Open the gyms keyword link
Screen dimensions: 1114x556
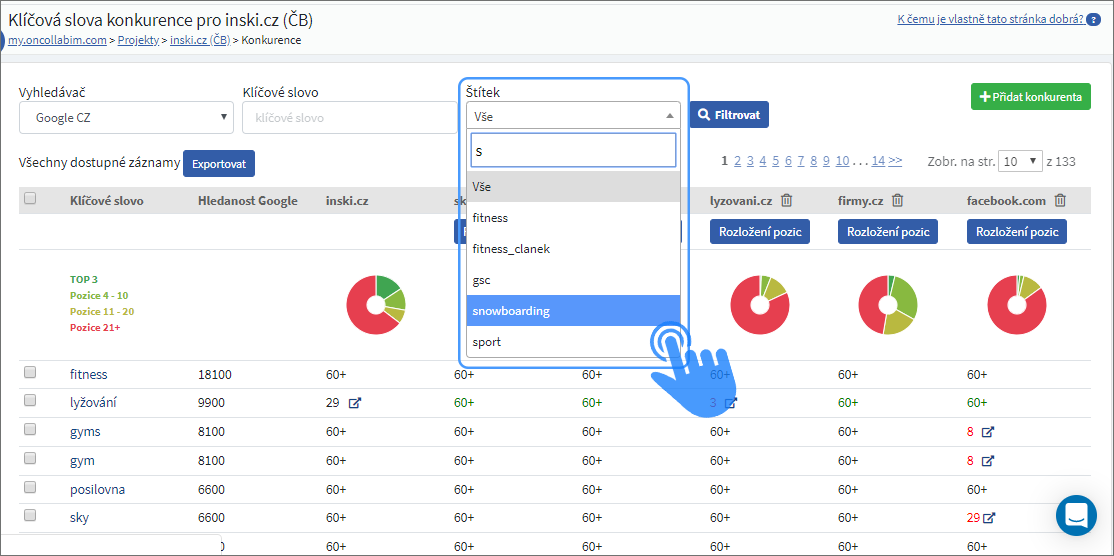[x=85, y=432]
